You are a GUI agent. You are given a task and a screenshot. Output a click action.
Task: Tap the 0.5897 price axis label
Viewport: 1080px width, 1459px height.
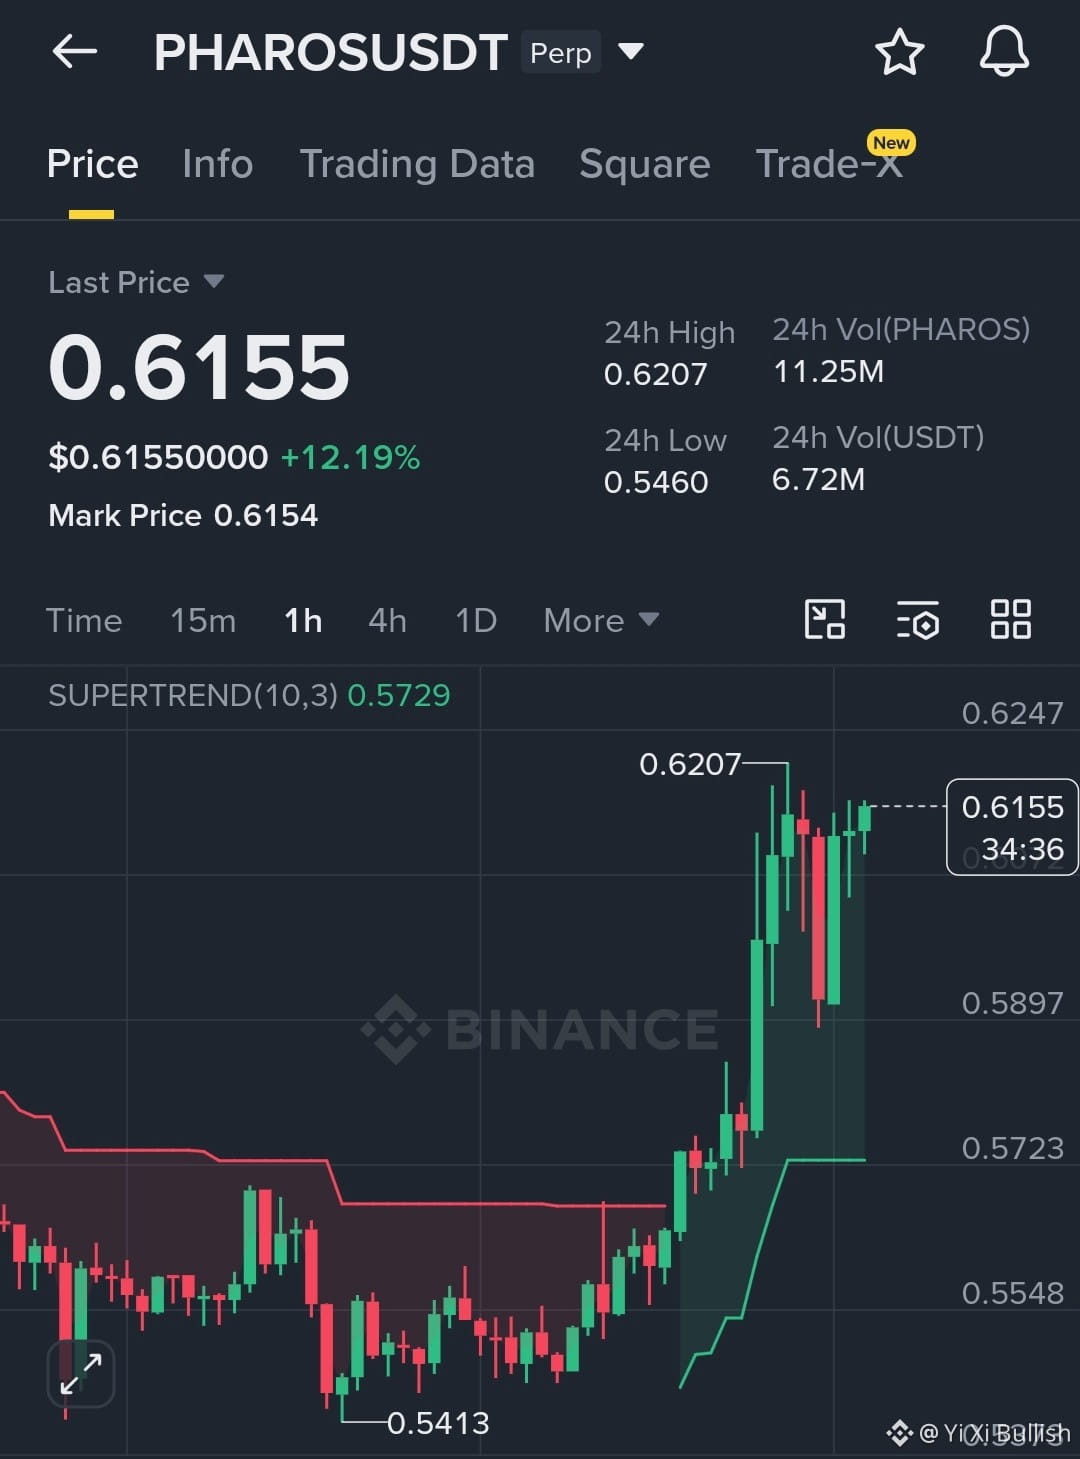tap(1012, 1003)
